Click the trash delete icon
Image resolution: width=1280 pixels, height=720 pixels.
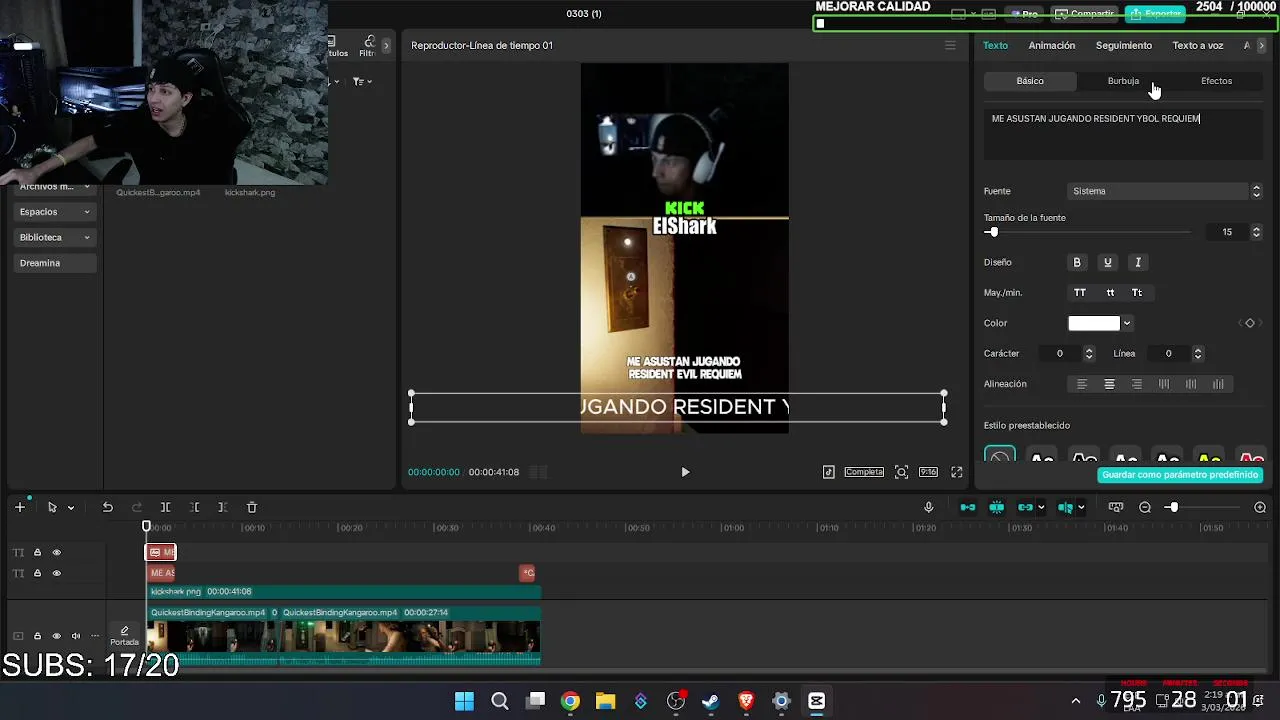(252, 507)
